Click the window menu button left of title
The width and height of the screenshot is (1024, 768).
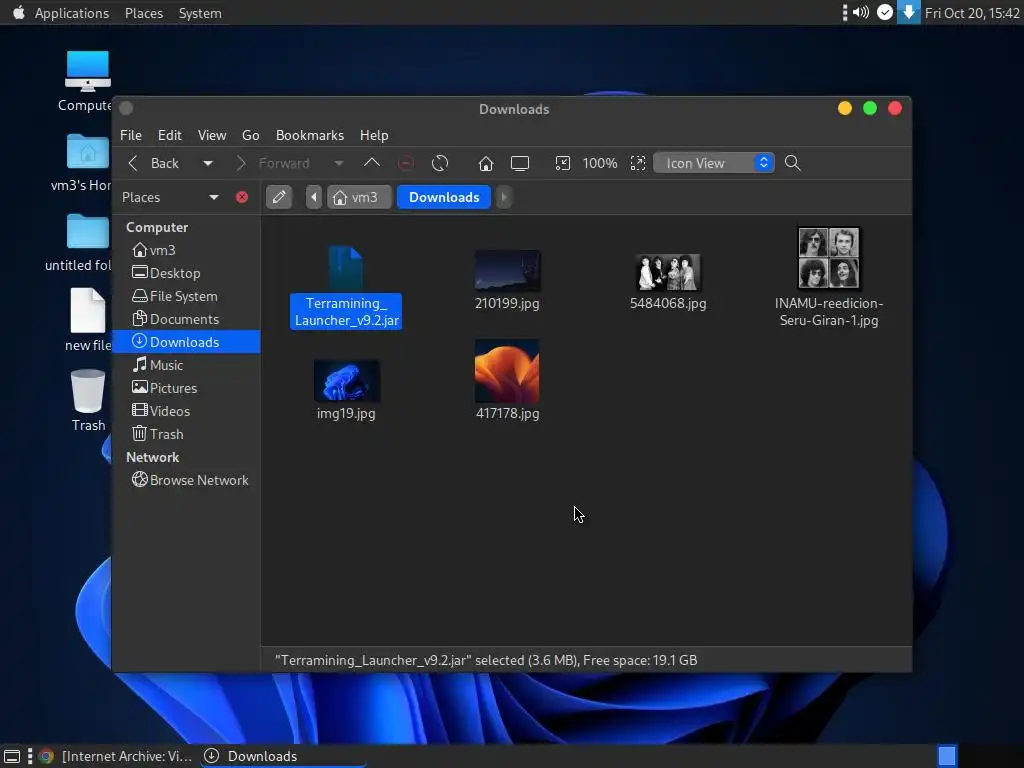pos(127,108)
